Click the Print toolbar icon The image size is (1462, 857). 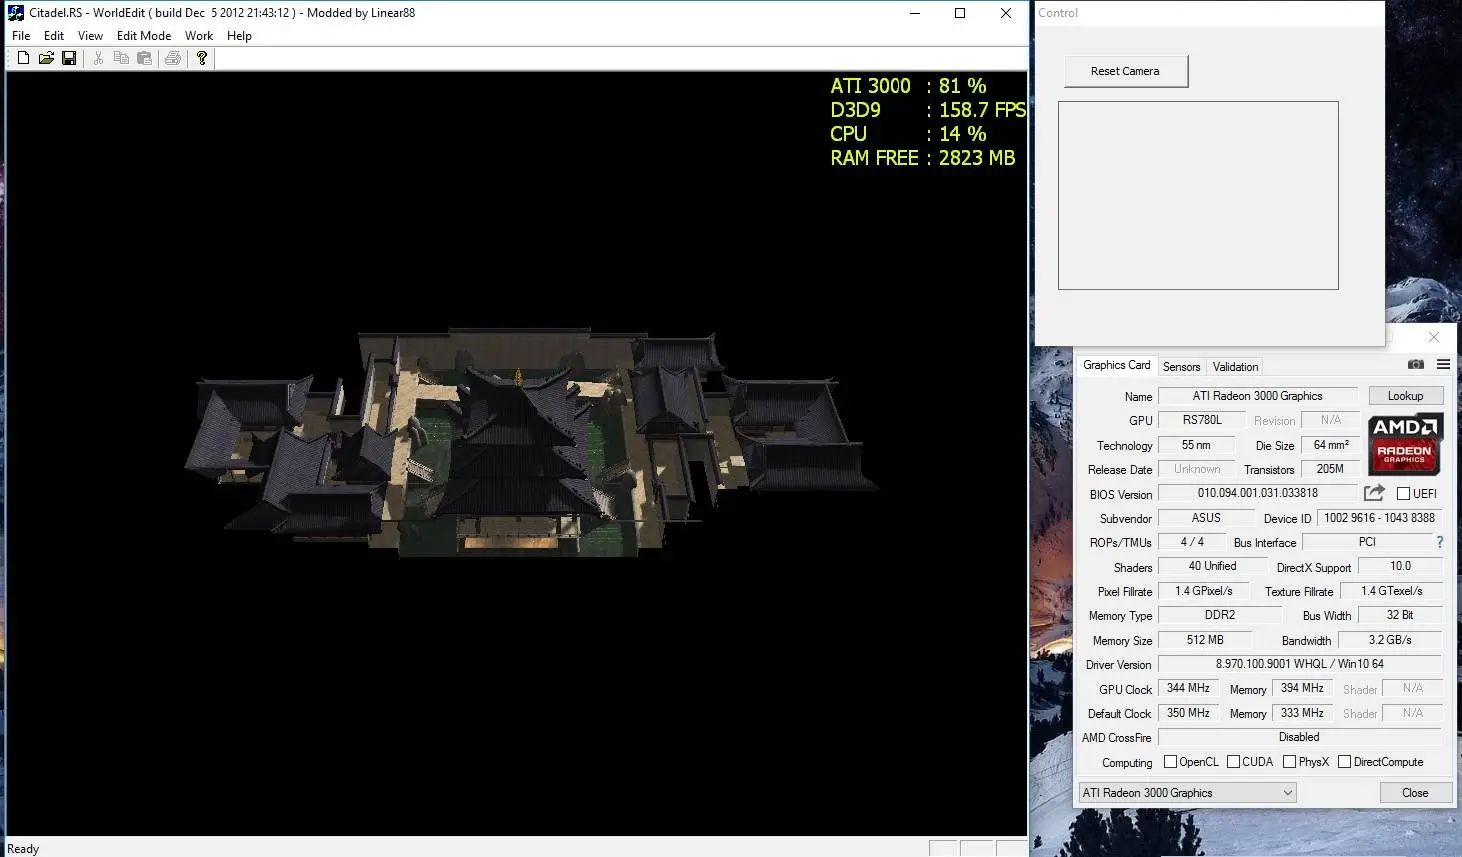click(173, 58)
